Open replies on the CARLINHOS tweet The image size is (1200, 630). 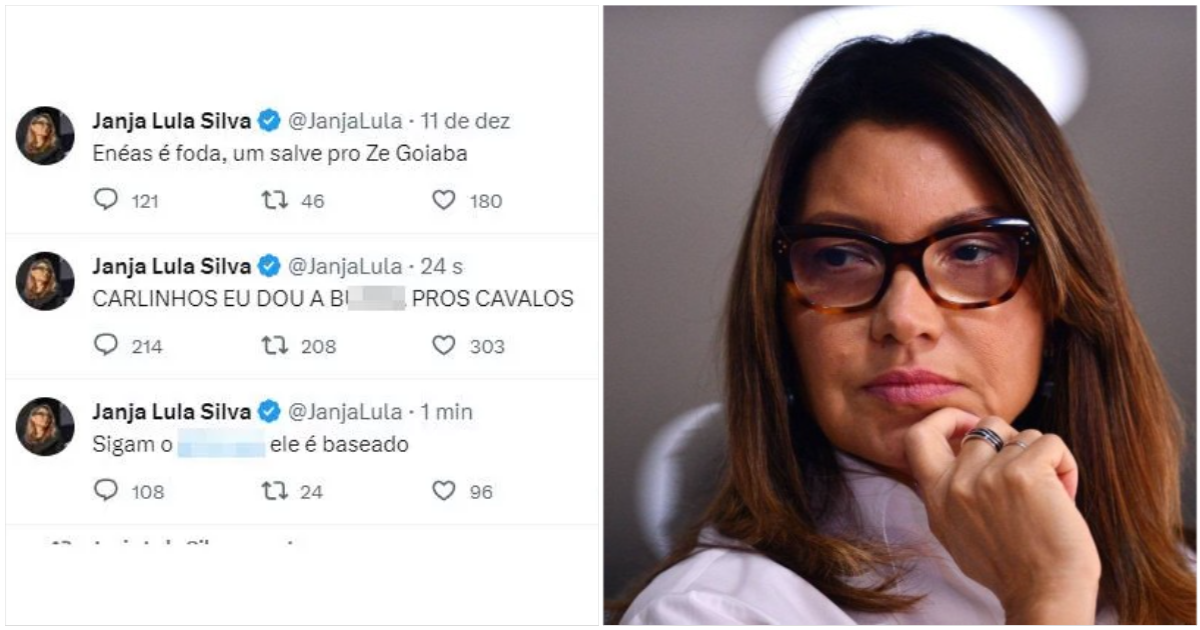[106, 345]
